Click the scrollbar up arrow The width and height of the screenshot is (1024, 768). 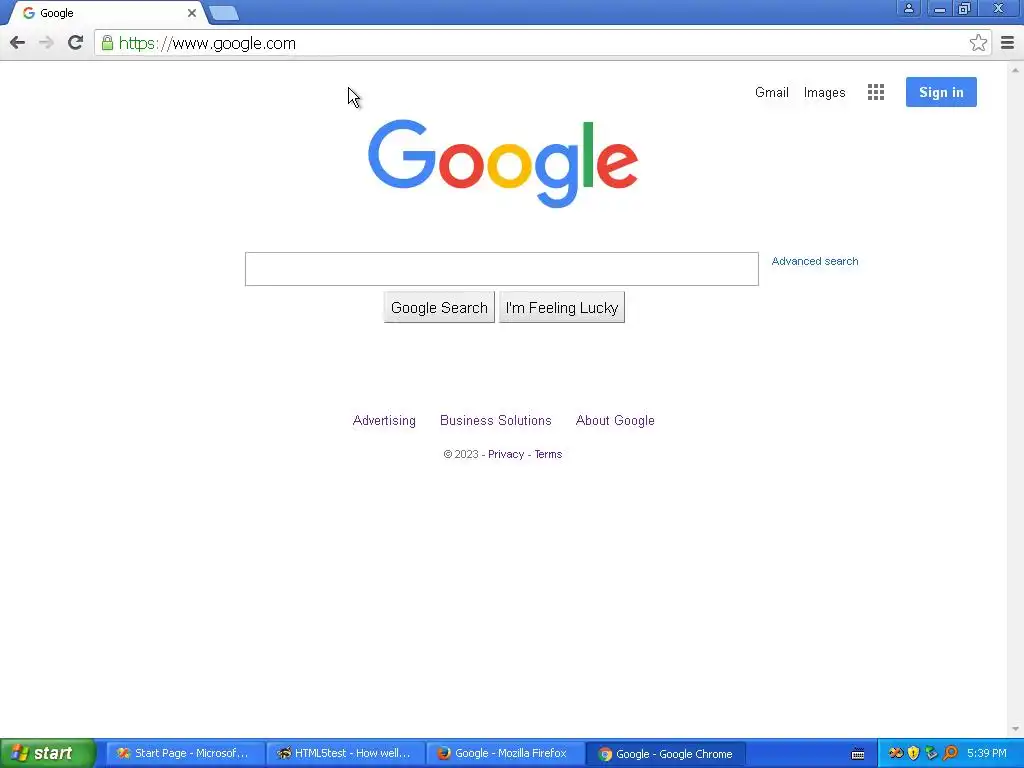pos(1015,69)
